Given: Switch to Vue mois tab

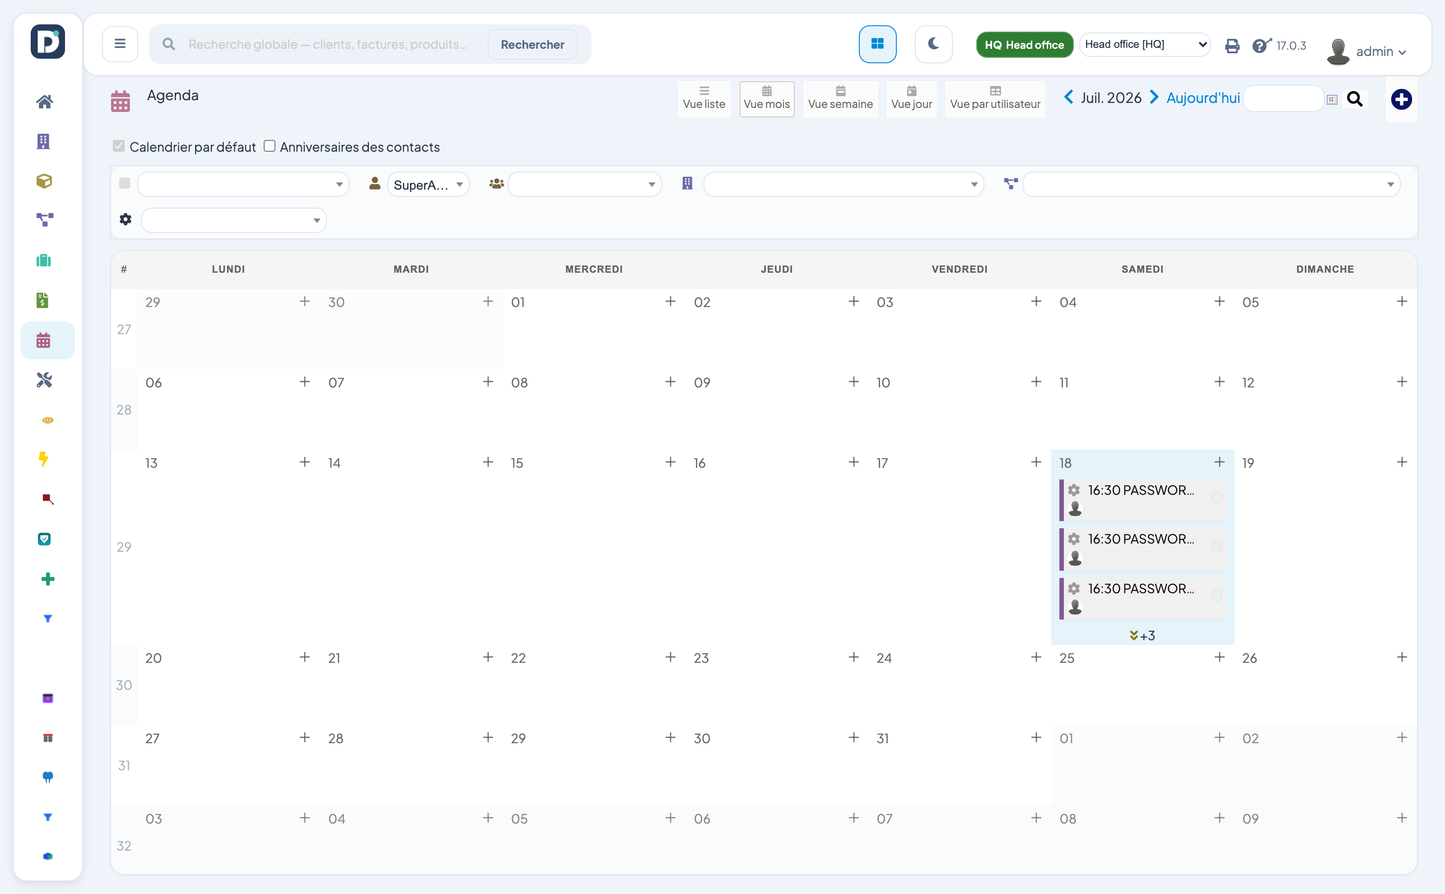Looking at the screenshot, I should [x=767, y=99].
